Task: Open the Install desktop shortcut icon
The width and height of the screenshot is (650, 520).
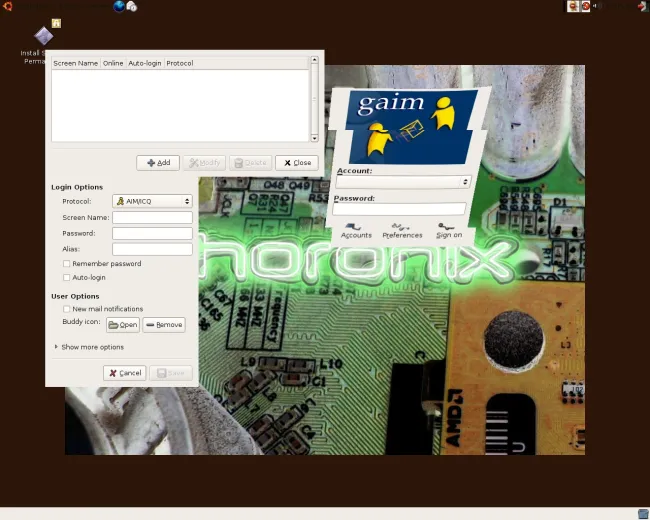Action: click(x=44, y=36)
